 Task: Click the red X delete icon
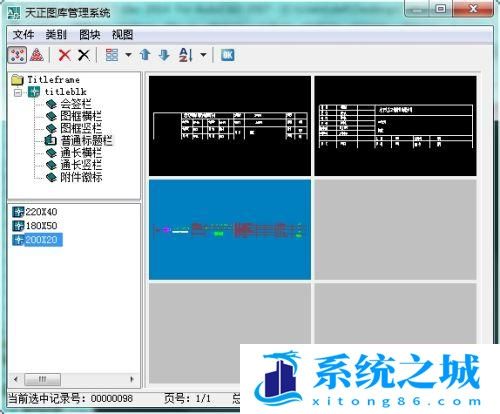64,55
